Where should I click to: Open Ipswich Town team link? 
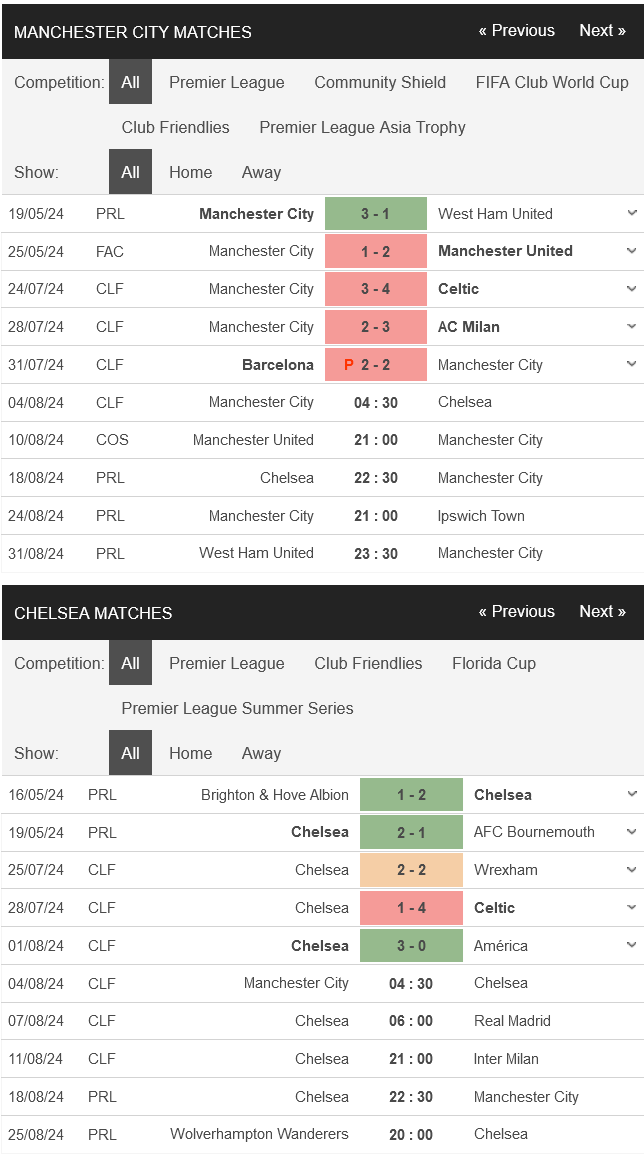pyautogui.click(x=481, y=516)
